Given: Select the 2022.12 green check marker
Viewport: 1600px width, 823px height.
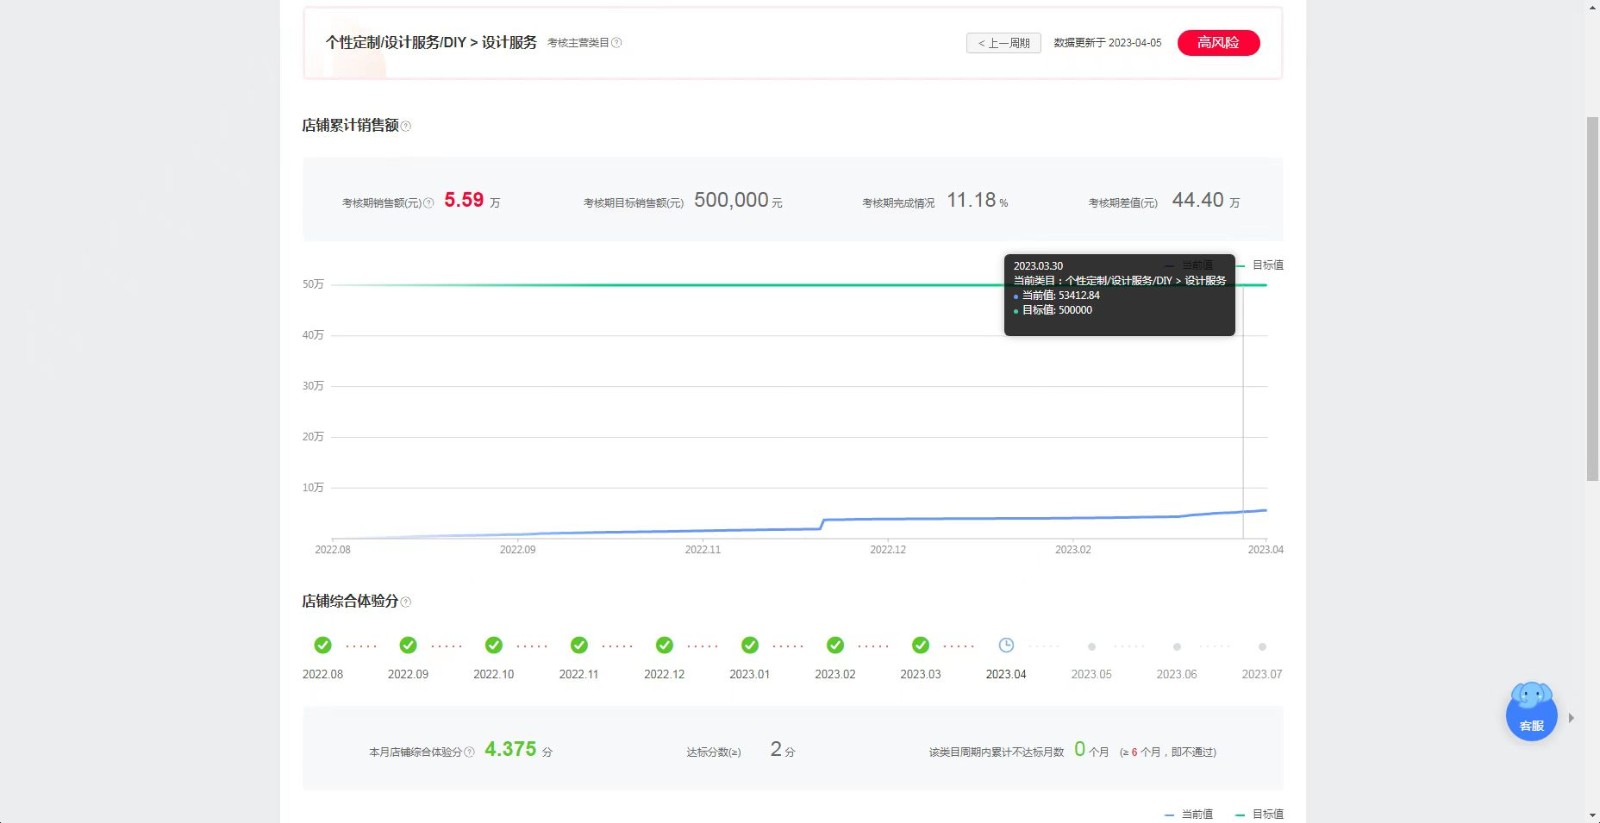Looking at the screenshot, I should (664, 645).
